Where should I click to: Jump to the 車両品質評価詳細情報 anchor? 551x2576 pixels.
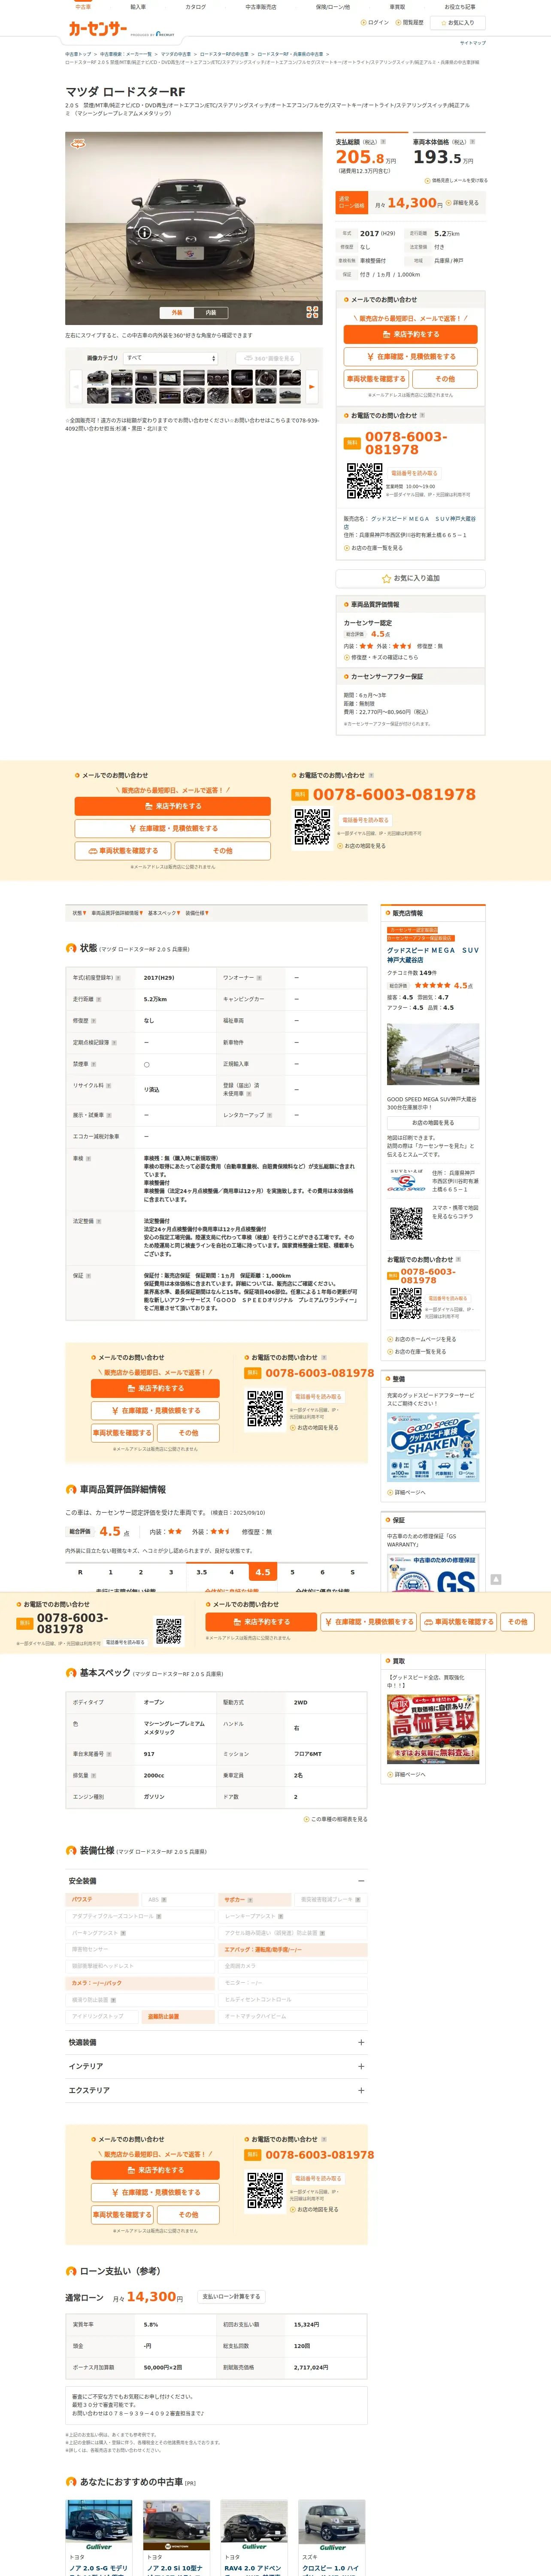[117, 913]
